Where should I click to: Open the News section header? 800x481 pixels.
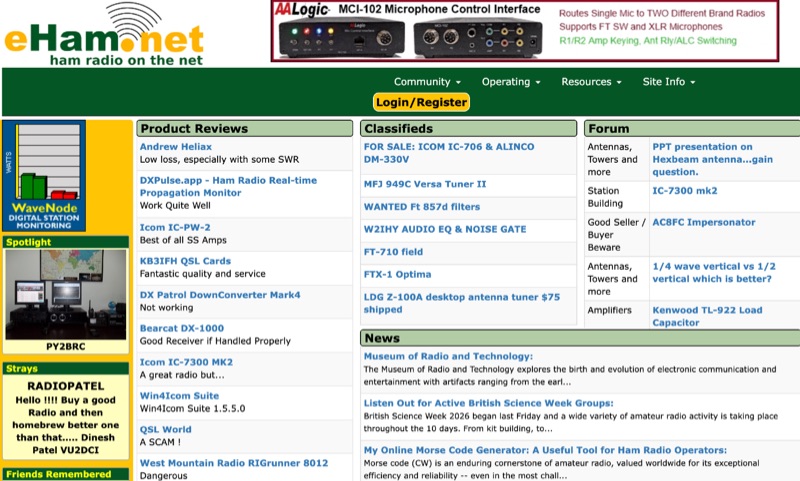(580, 338)
